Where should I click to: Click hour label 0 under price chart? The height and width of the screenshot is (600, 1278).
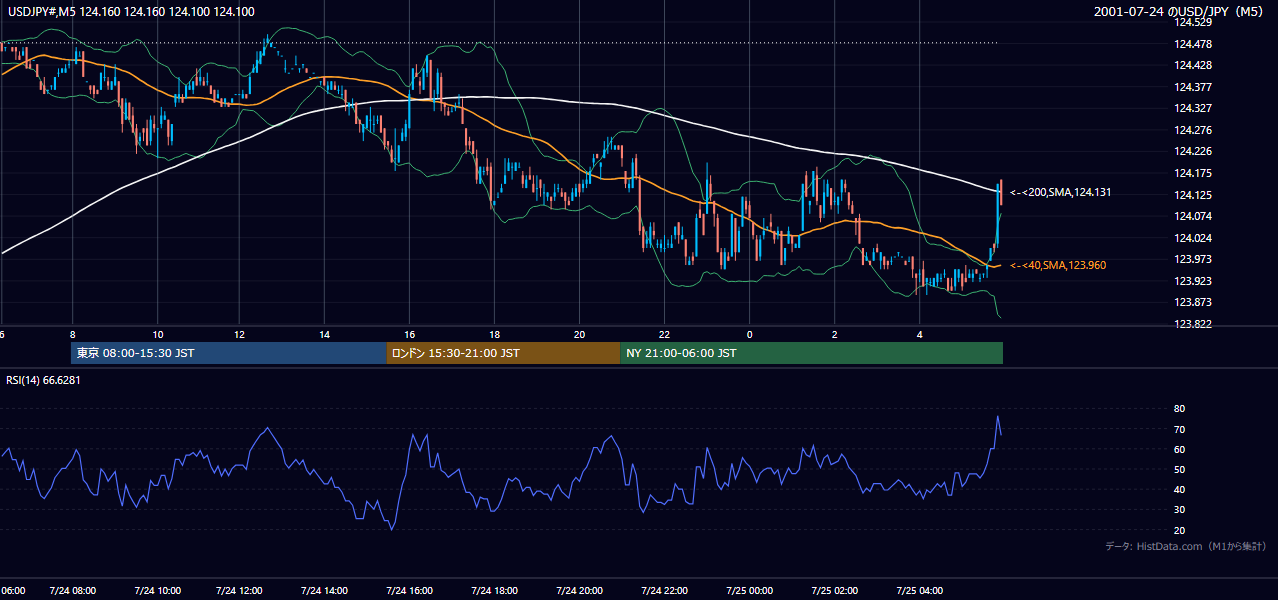tap(749, 335)
